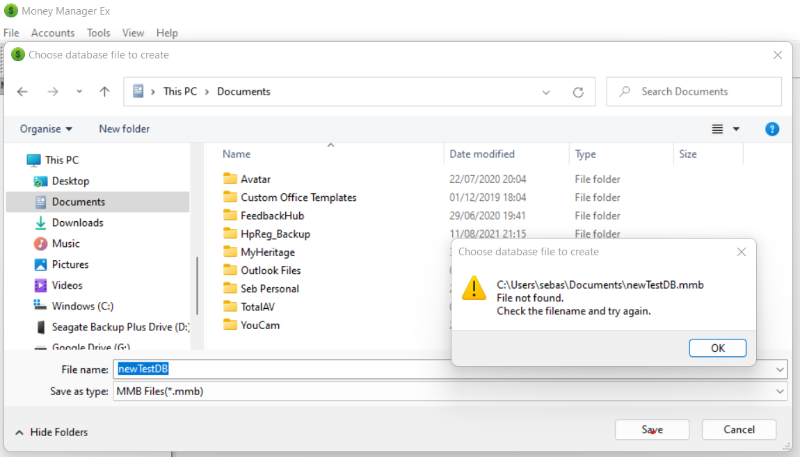
Task: Click the Forward navigation arrow
Action: 53,92
